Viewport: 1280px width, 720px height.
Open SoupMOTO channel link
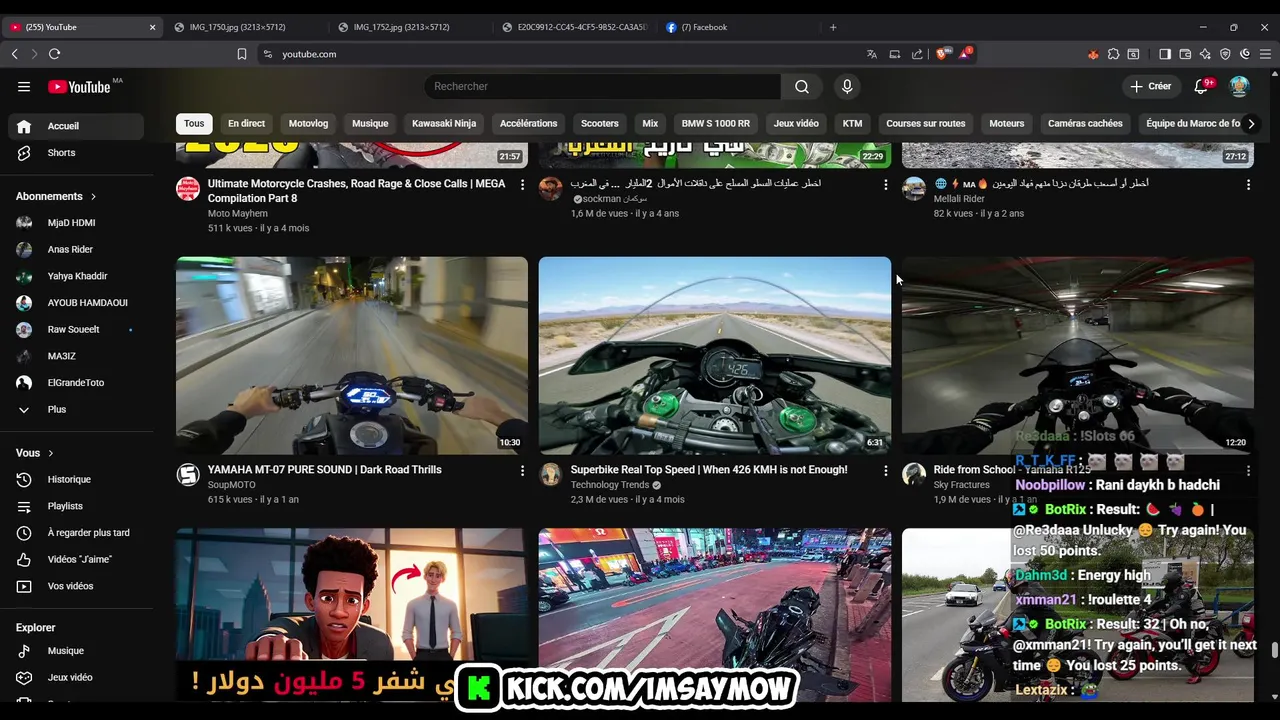232,485
